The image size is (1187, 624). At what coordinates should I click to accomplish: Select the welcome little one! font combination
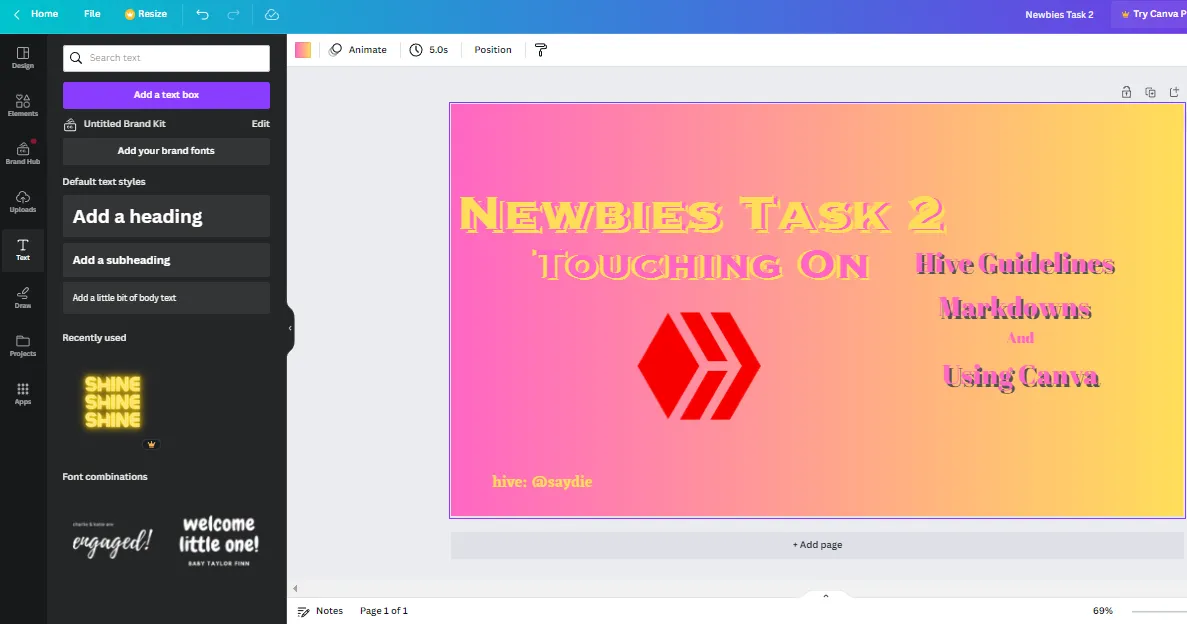pos(219,540)
